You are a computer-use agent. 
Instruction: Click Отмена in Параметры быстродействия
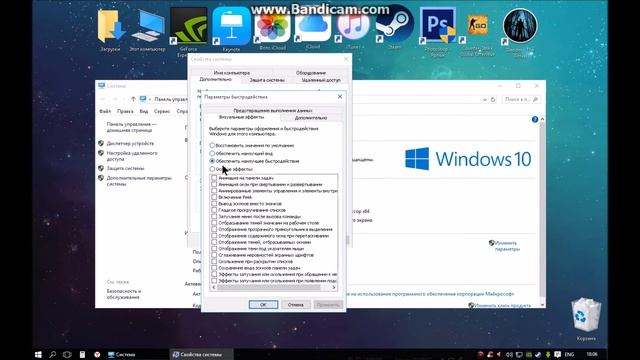click(296, 304)
